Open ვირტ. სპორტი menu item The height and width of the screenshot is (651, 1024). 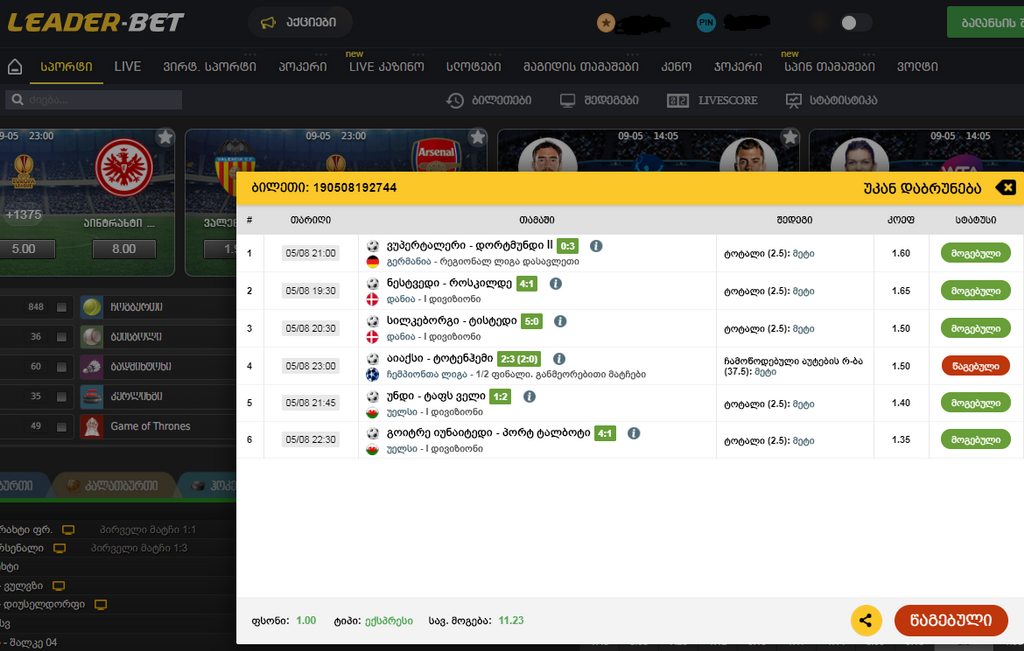pos(210,67)
